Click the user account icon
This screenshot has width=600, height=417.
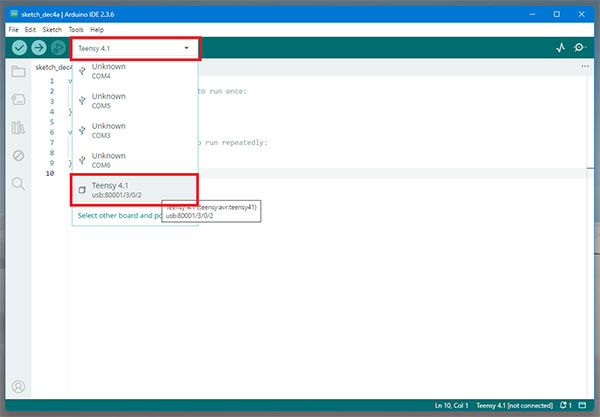point(18,386)
